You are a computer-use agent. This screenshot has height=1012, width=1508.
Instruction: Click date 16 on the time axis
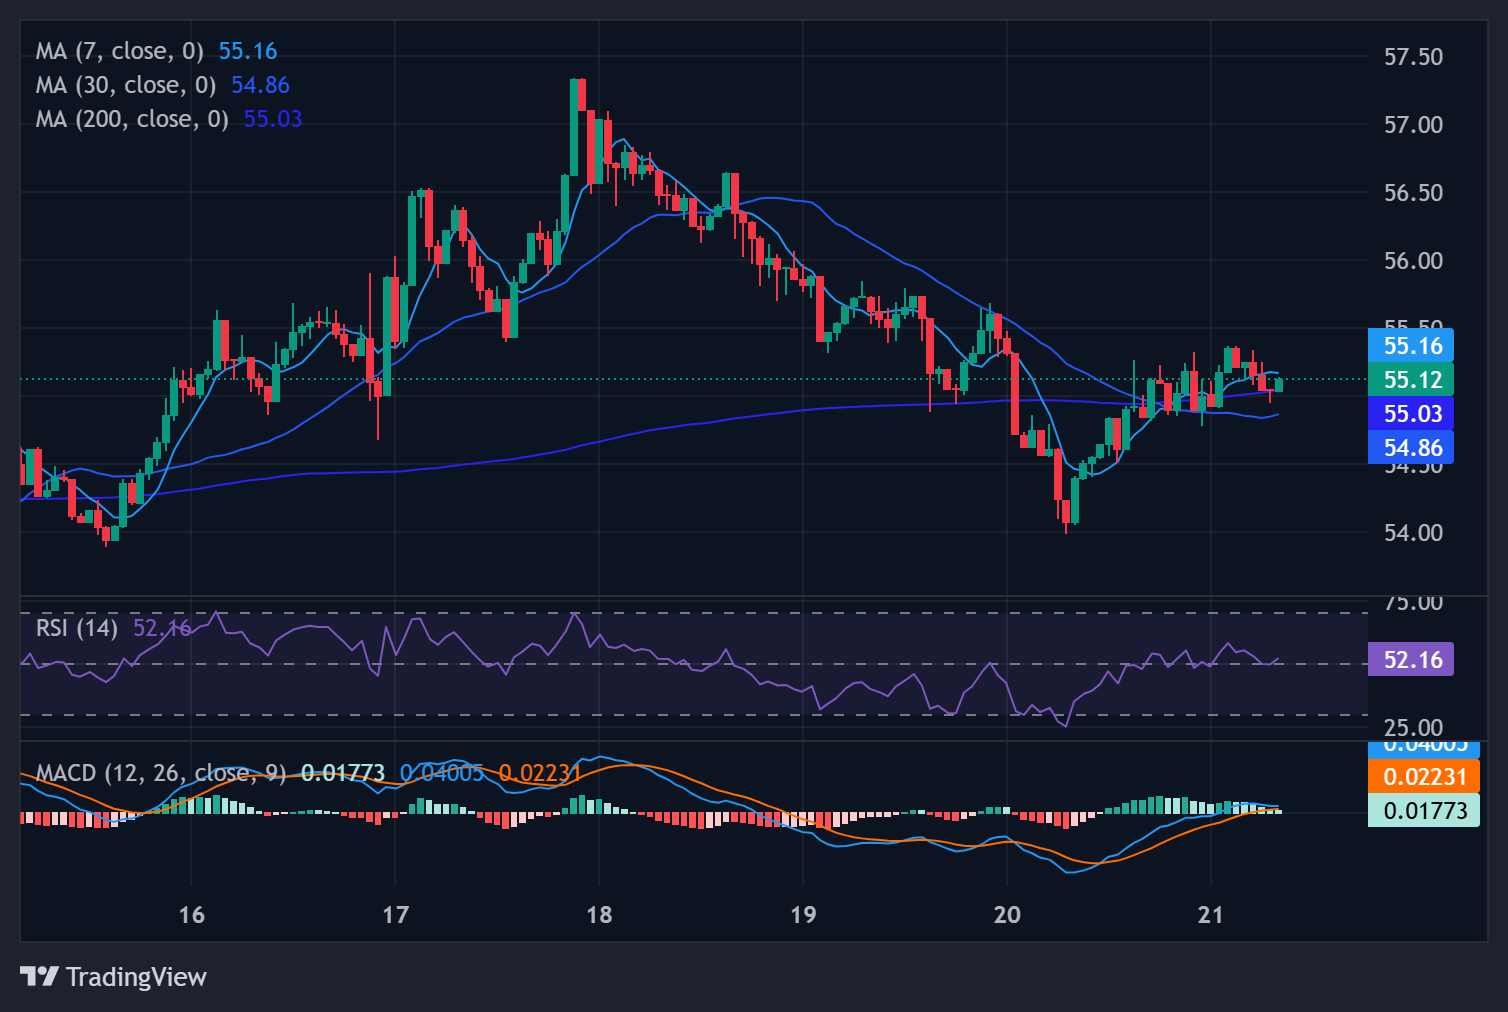point(191,915)
